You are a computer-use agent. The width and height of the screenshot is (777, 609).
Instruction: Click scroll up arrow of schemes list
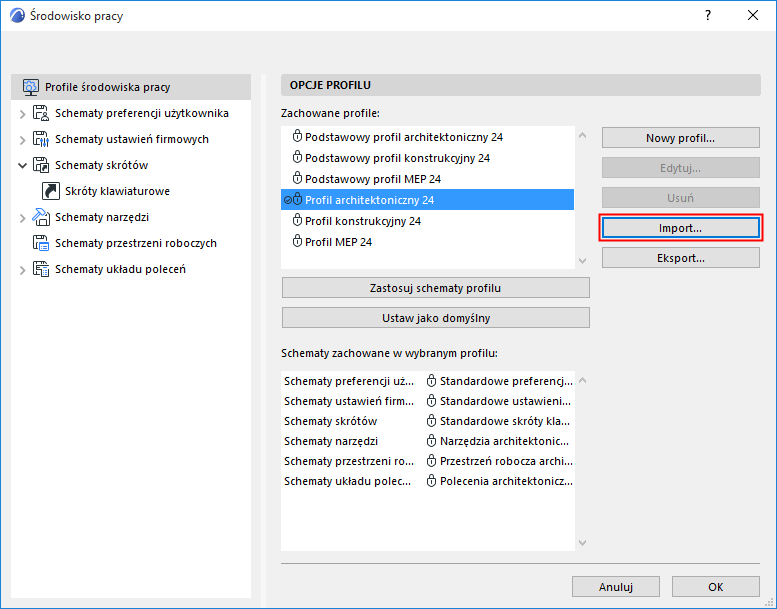pos(583,380)
